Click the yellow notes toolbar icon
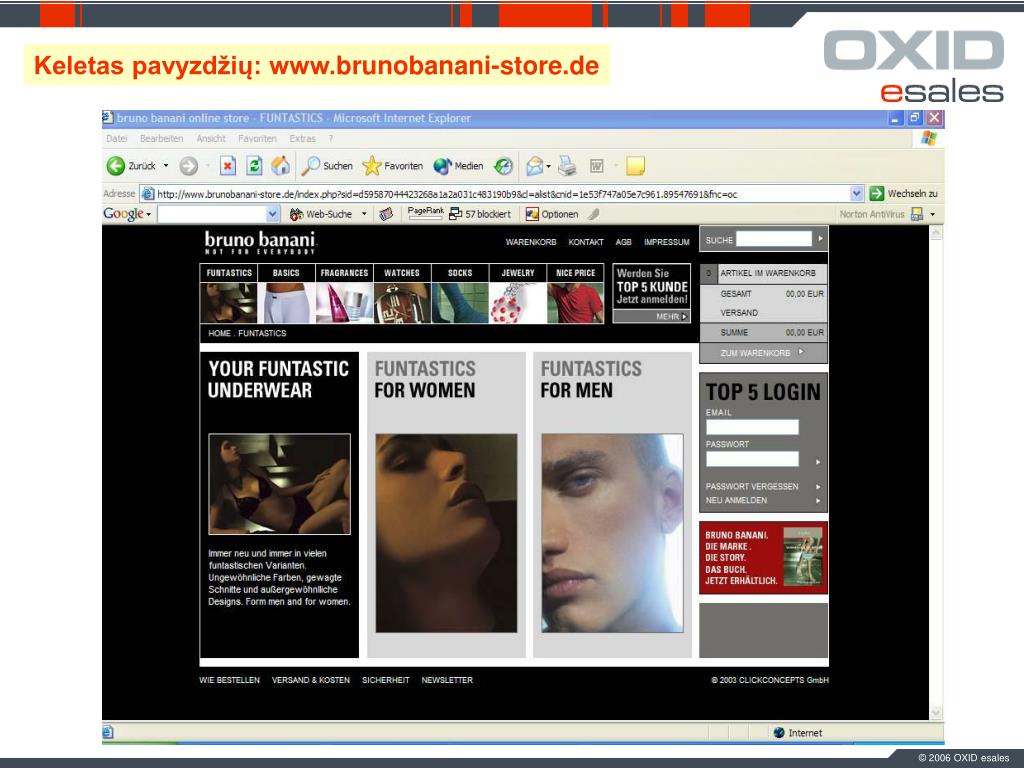 pos(635,166)
